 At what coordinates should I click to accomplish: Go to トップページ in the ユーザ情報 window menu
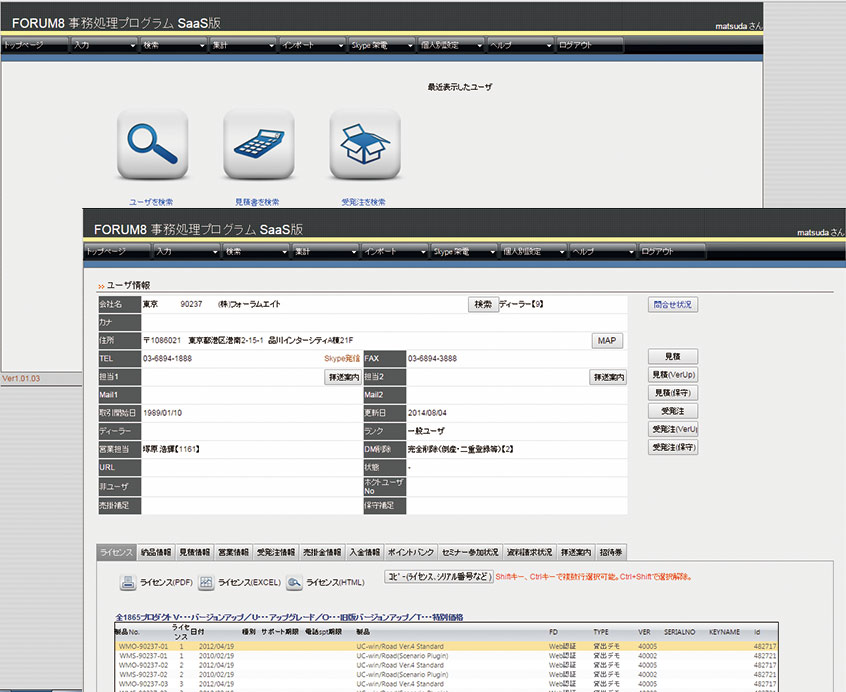[117, 251]
